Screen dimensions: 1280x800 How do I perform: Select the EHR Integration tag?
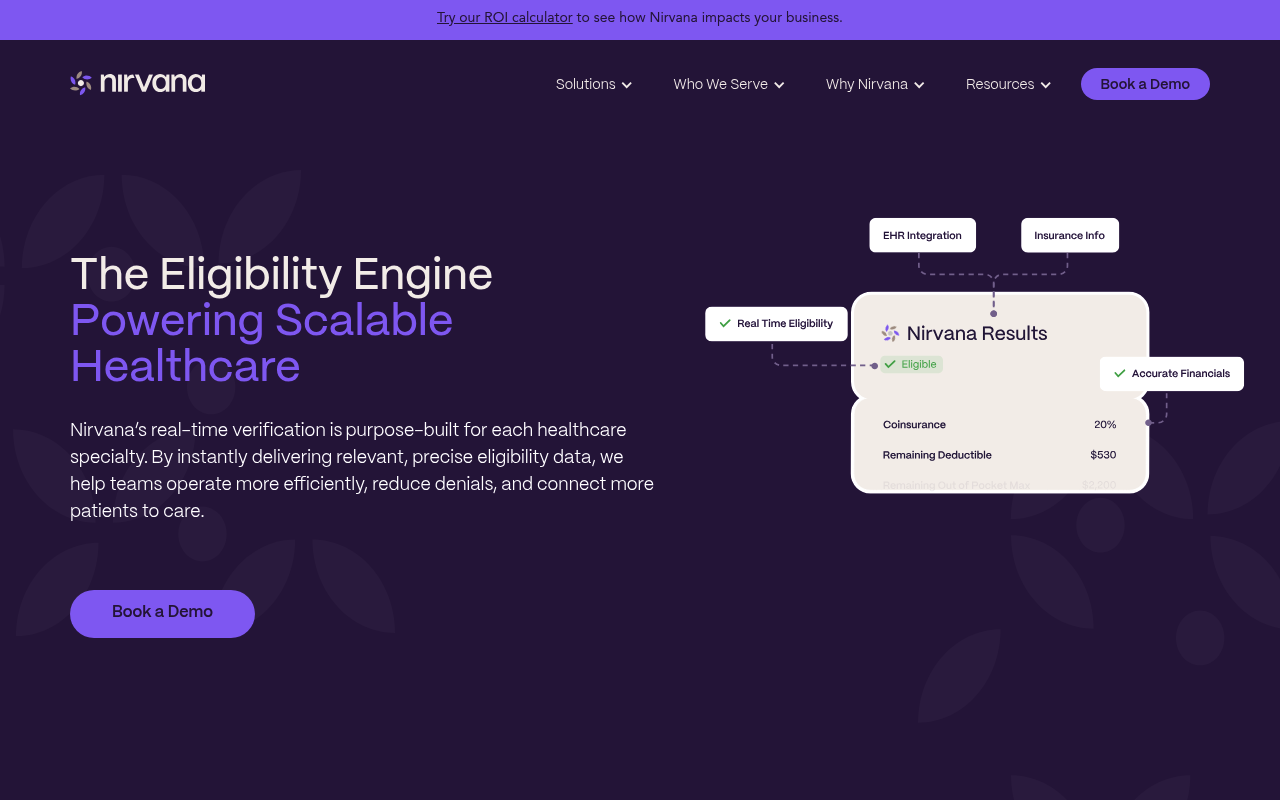[922, 236]
